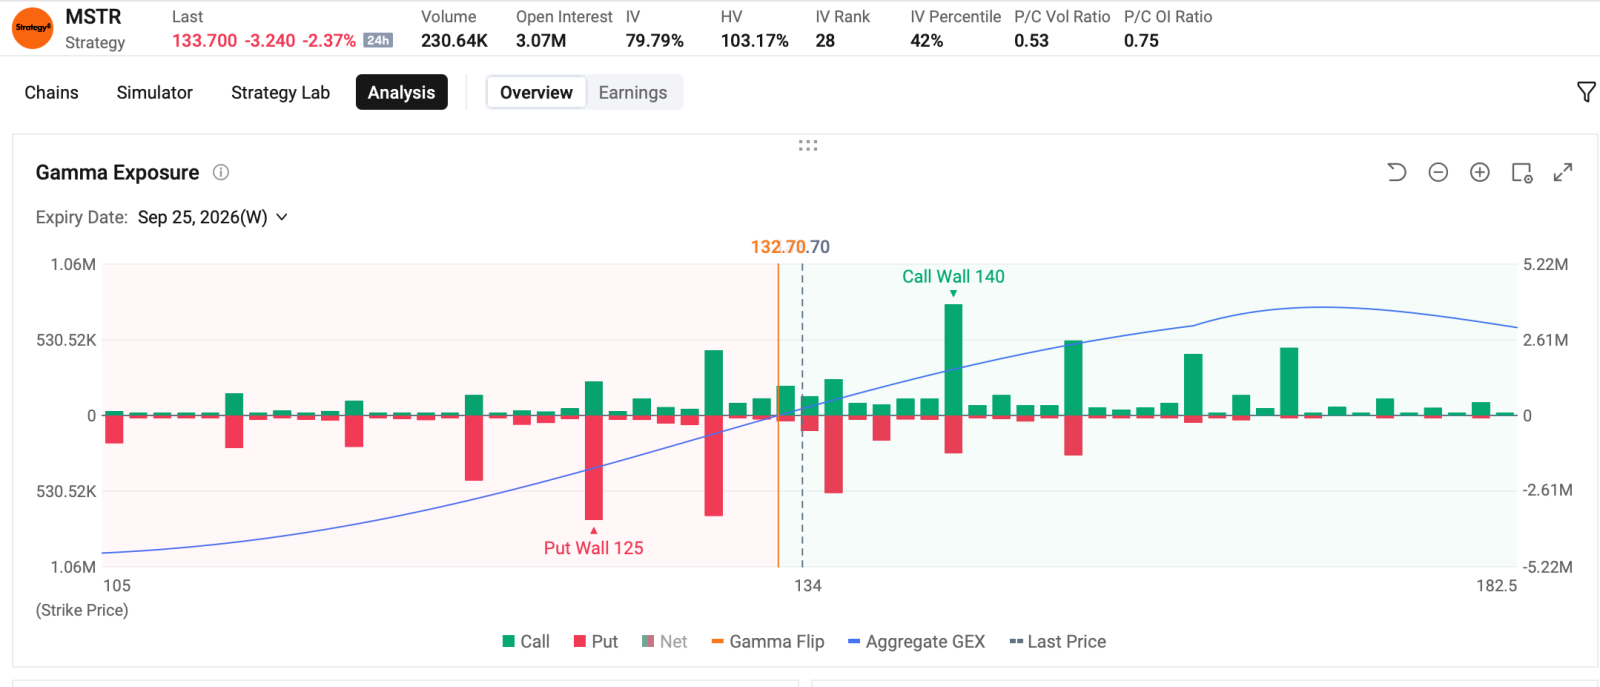Screen dimensions: 1600x687
Task: Click the 134 strike axis label
Action: (x=808, y=586)
